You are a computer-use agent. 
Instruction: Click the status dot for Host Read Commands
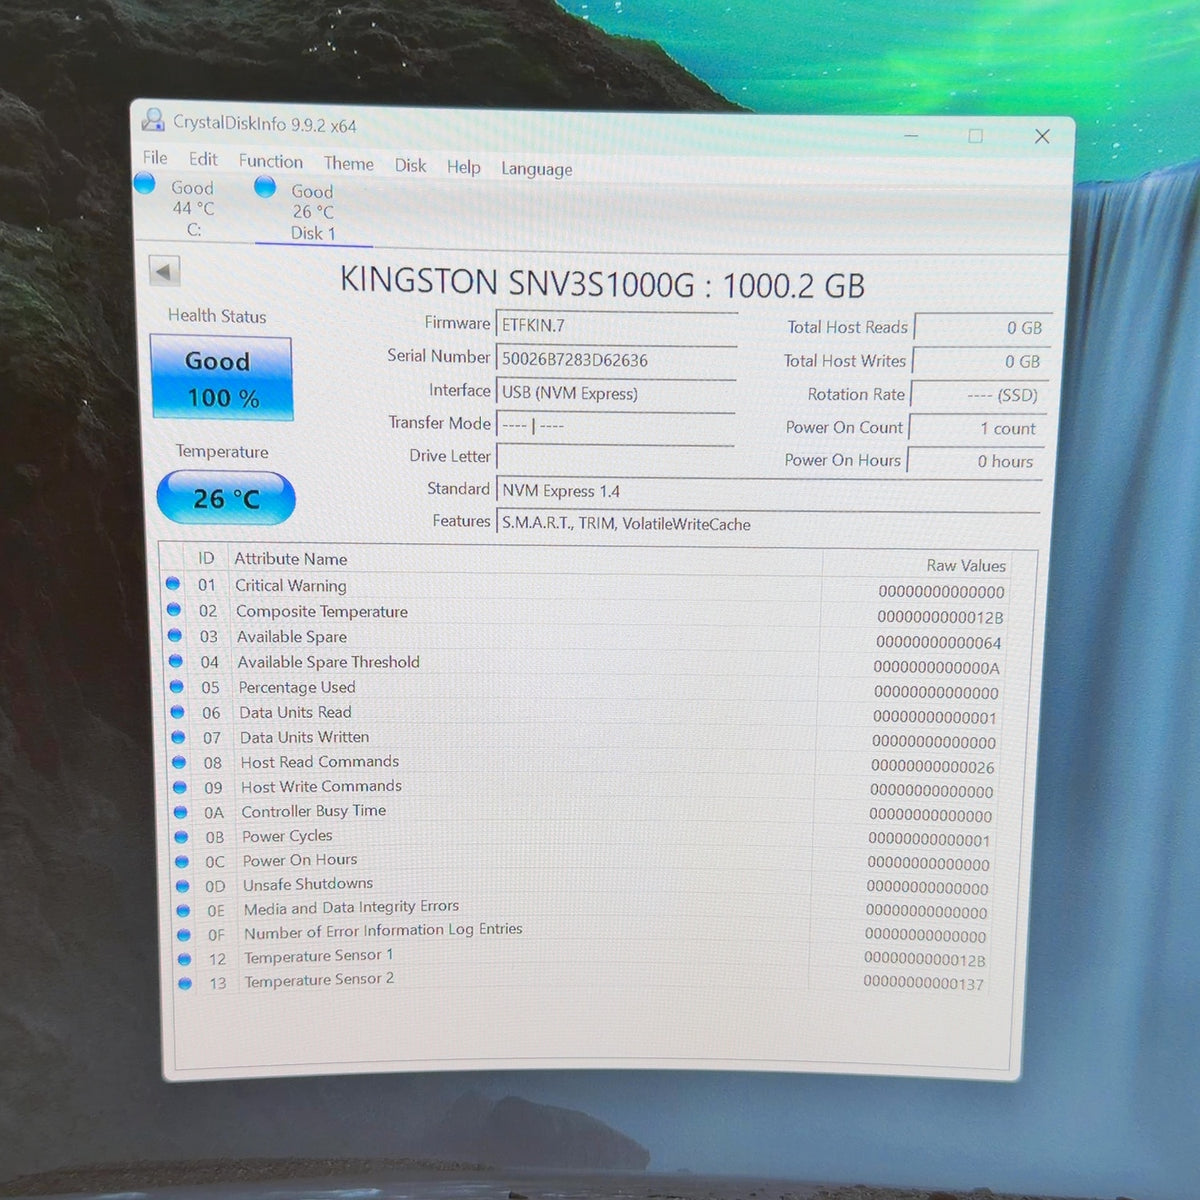coord(179,761)
